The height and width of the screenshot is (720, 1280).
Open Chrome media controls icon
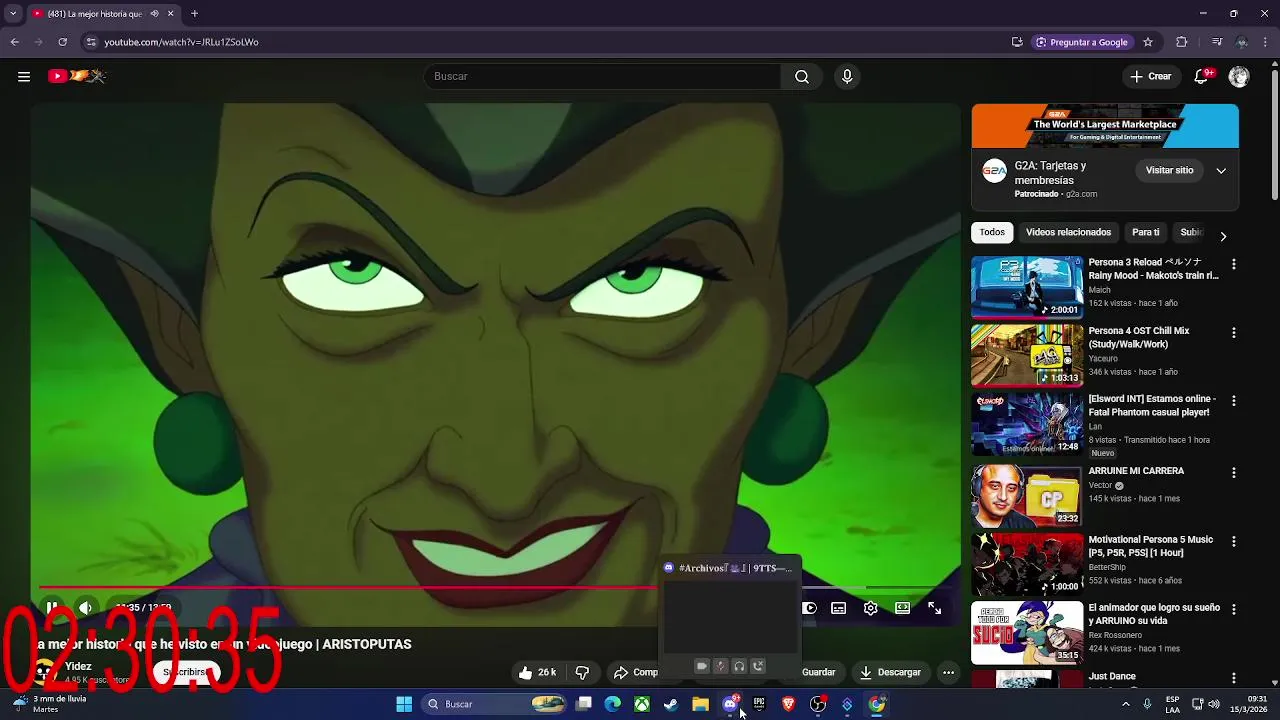tap(1217, 42)
